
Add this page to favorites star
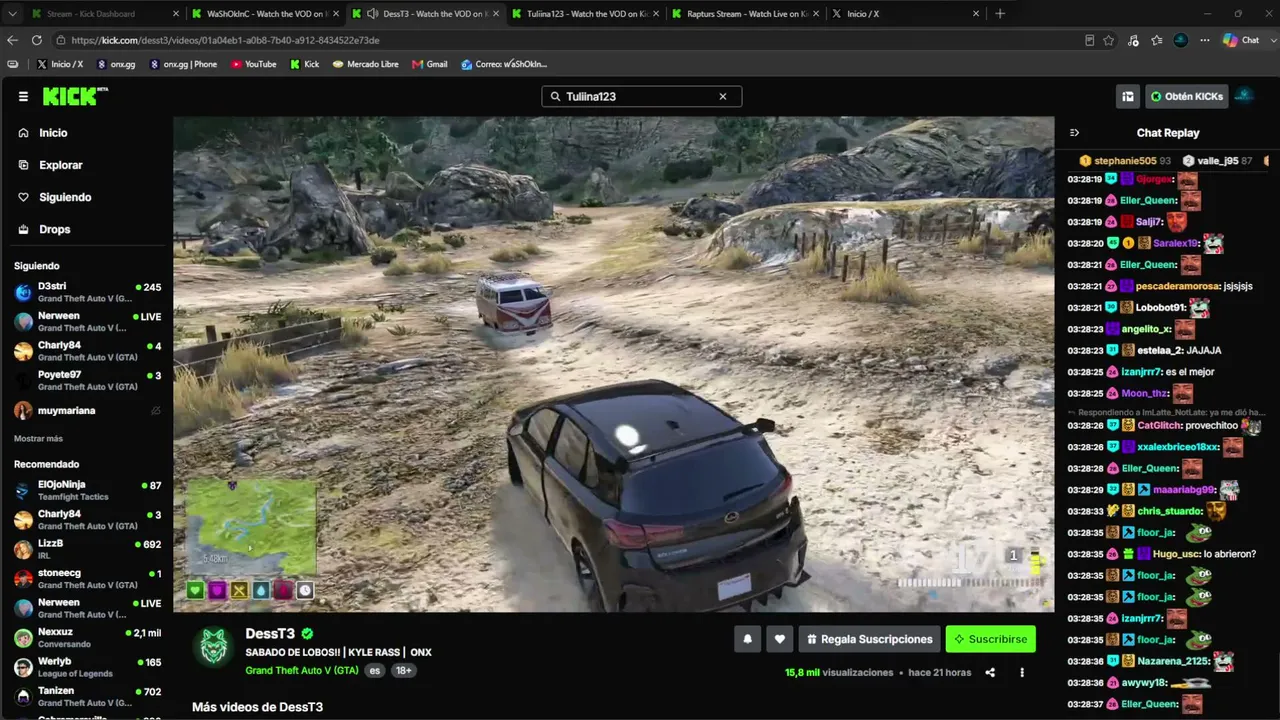click(x=1109, y=40)
